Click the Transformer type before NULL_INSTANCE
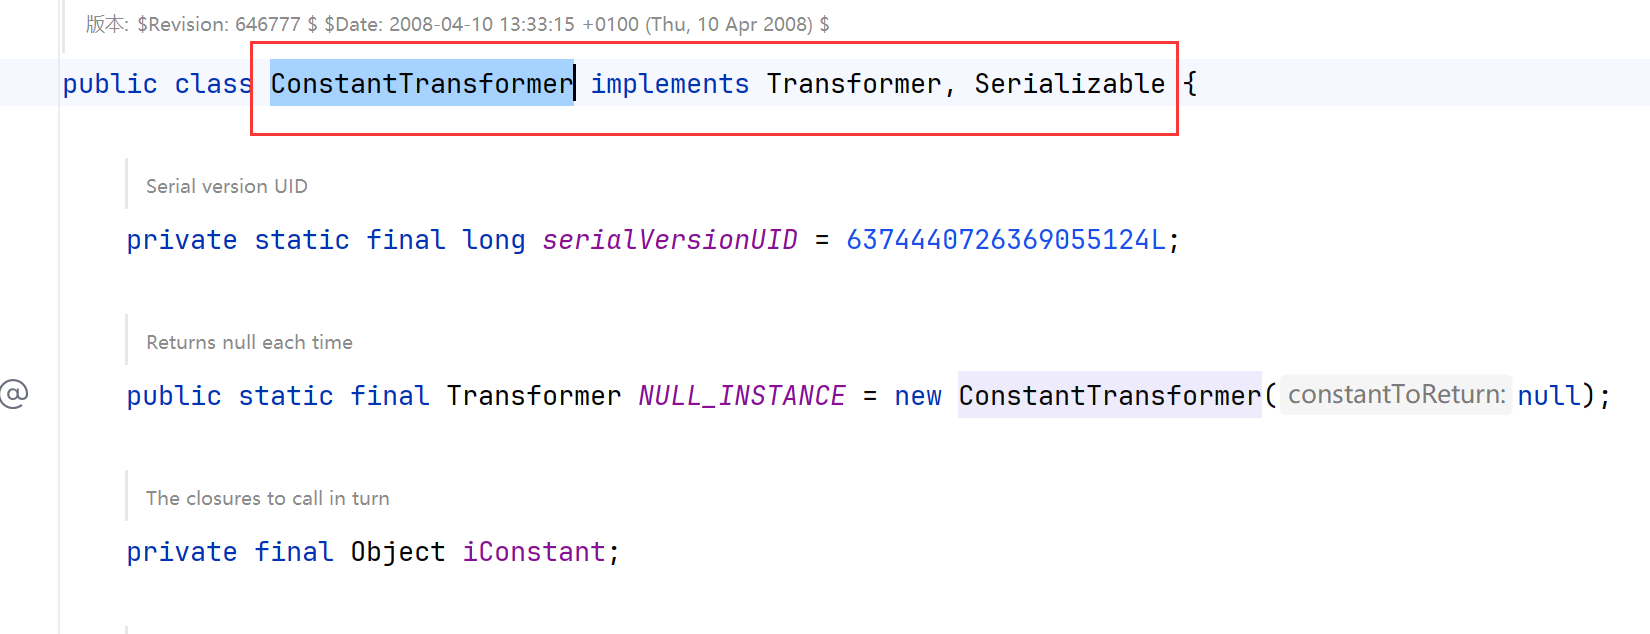The width and height of the screenshot is (1650, 634). [534, 396]
